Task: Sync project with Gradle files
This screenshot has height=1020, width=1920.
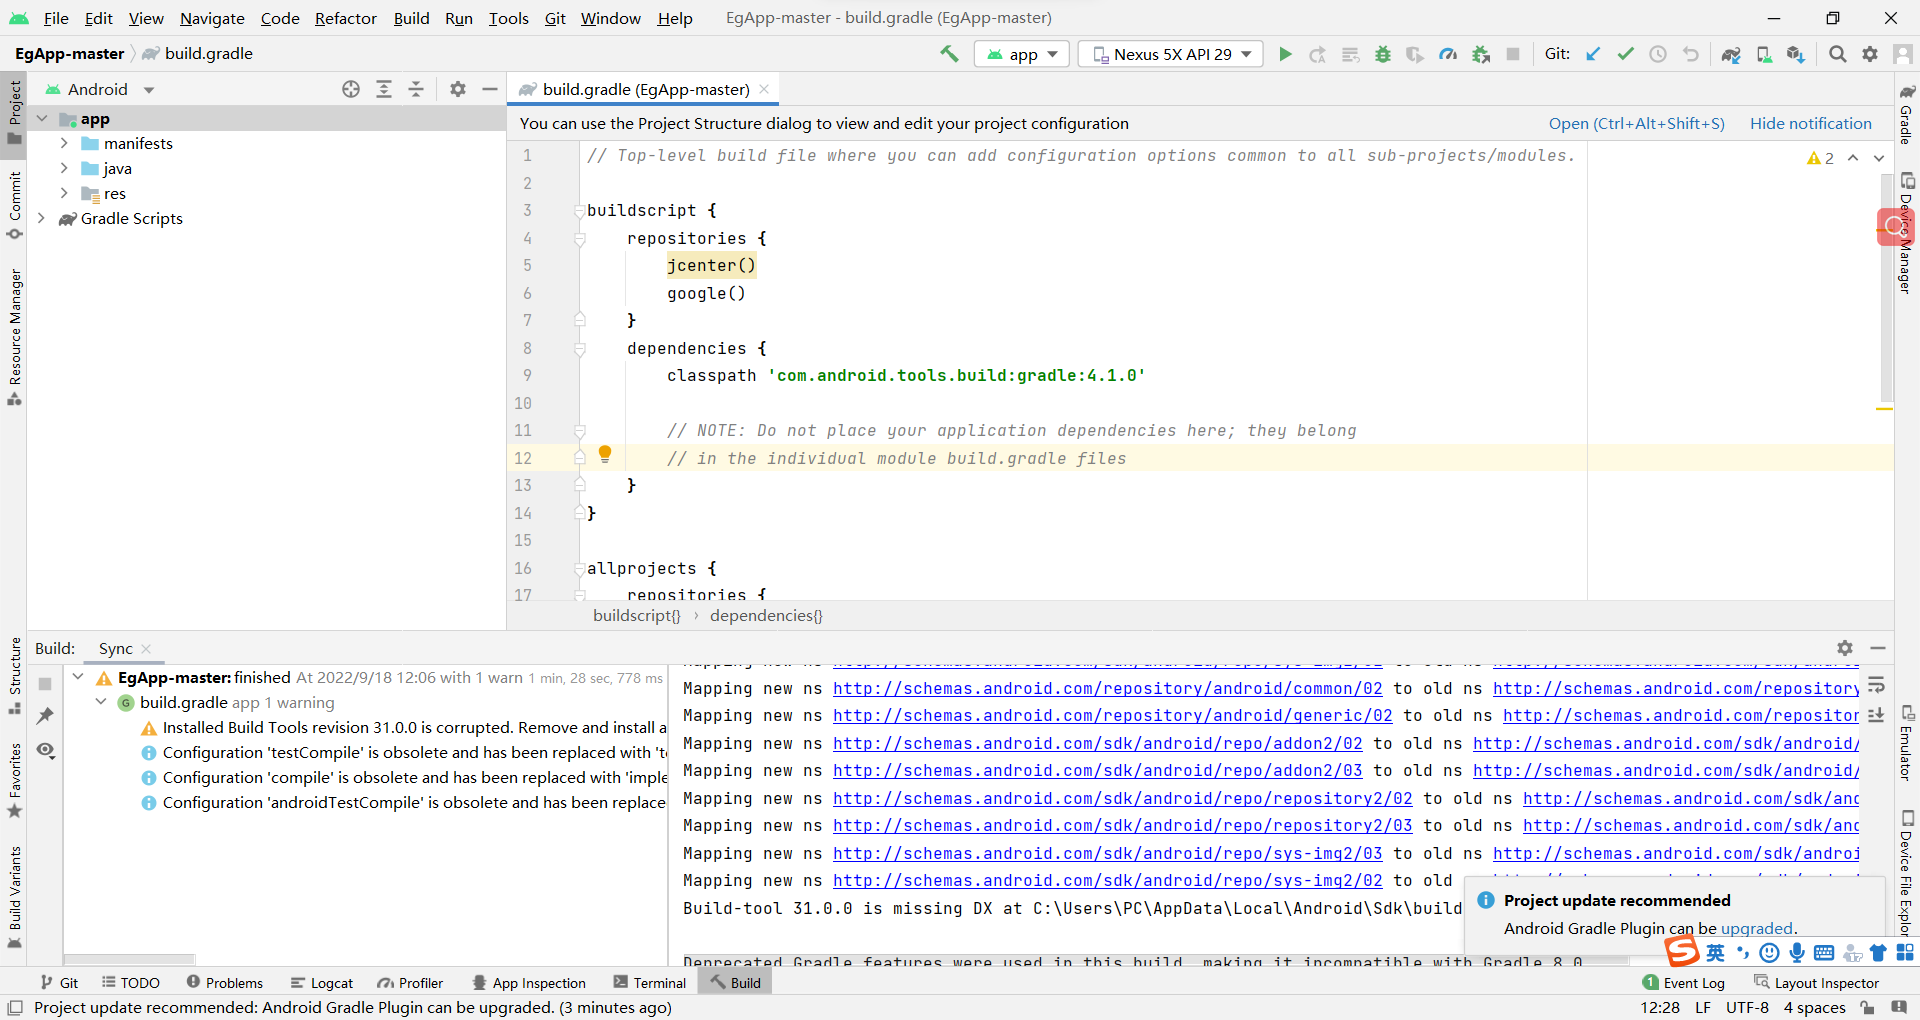Action: point(1730,54)
